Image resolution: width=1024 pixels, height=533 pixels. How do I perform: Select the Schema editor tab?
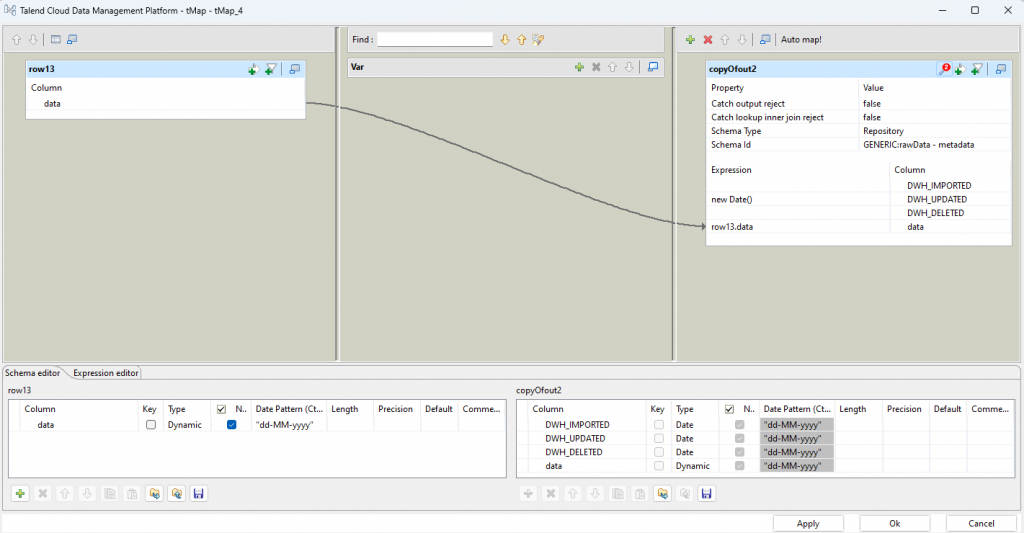[x=33, y=373]
